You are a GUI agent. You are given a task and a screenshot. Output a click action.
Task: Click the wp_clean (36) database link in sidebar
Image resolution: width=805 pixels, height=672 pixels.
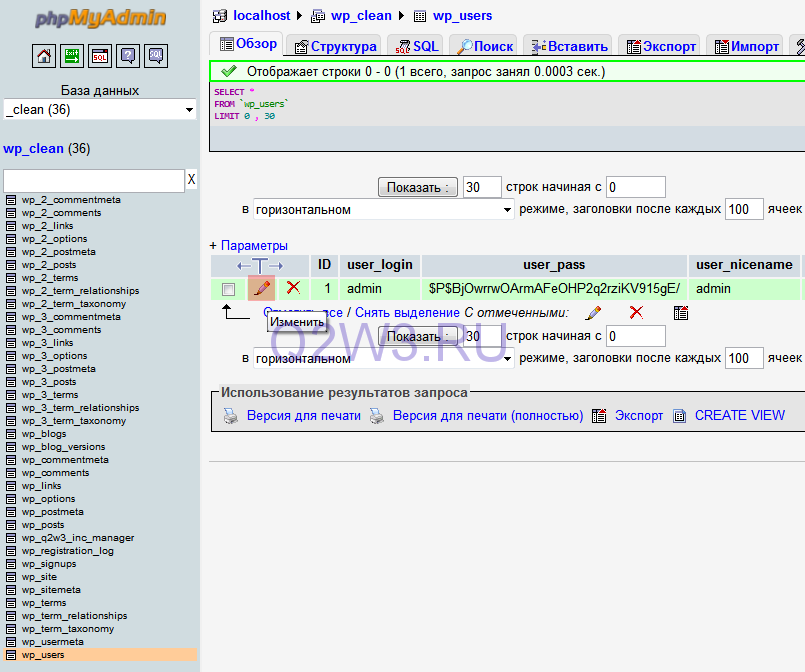tap(33, 149)
